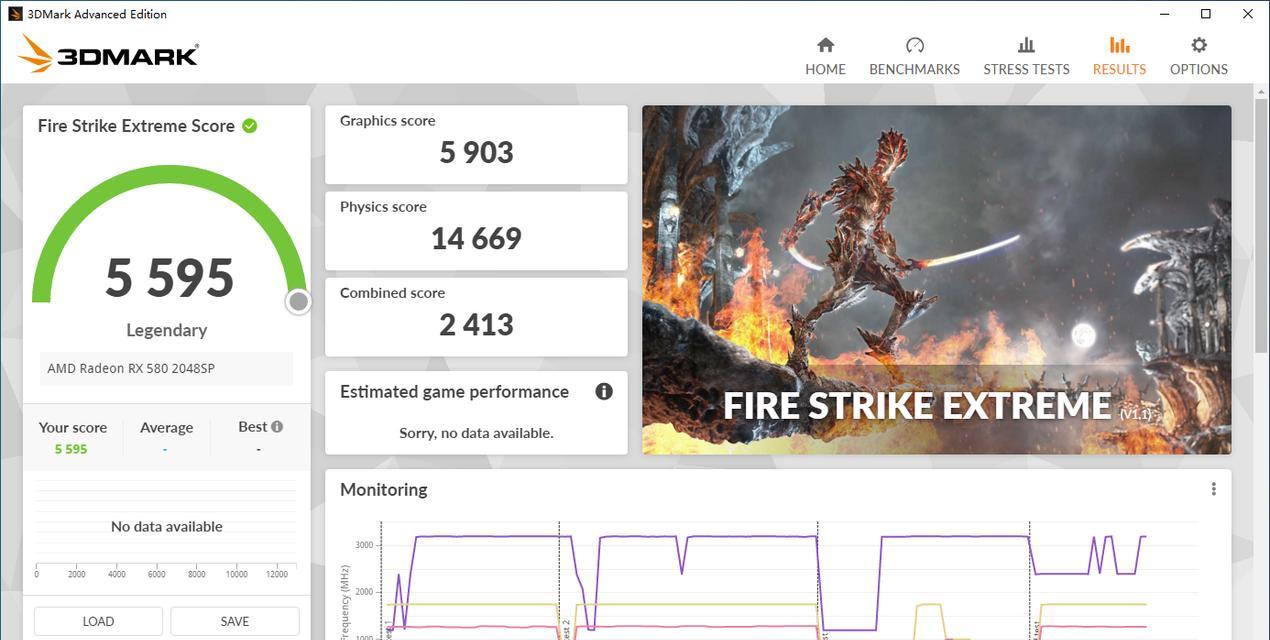This screenshot has width=1270, height=640.
Task: Open STRESS TESTS bar chart icon
Action: 1026,45
